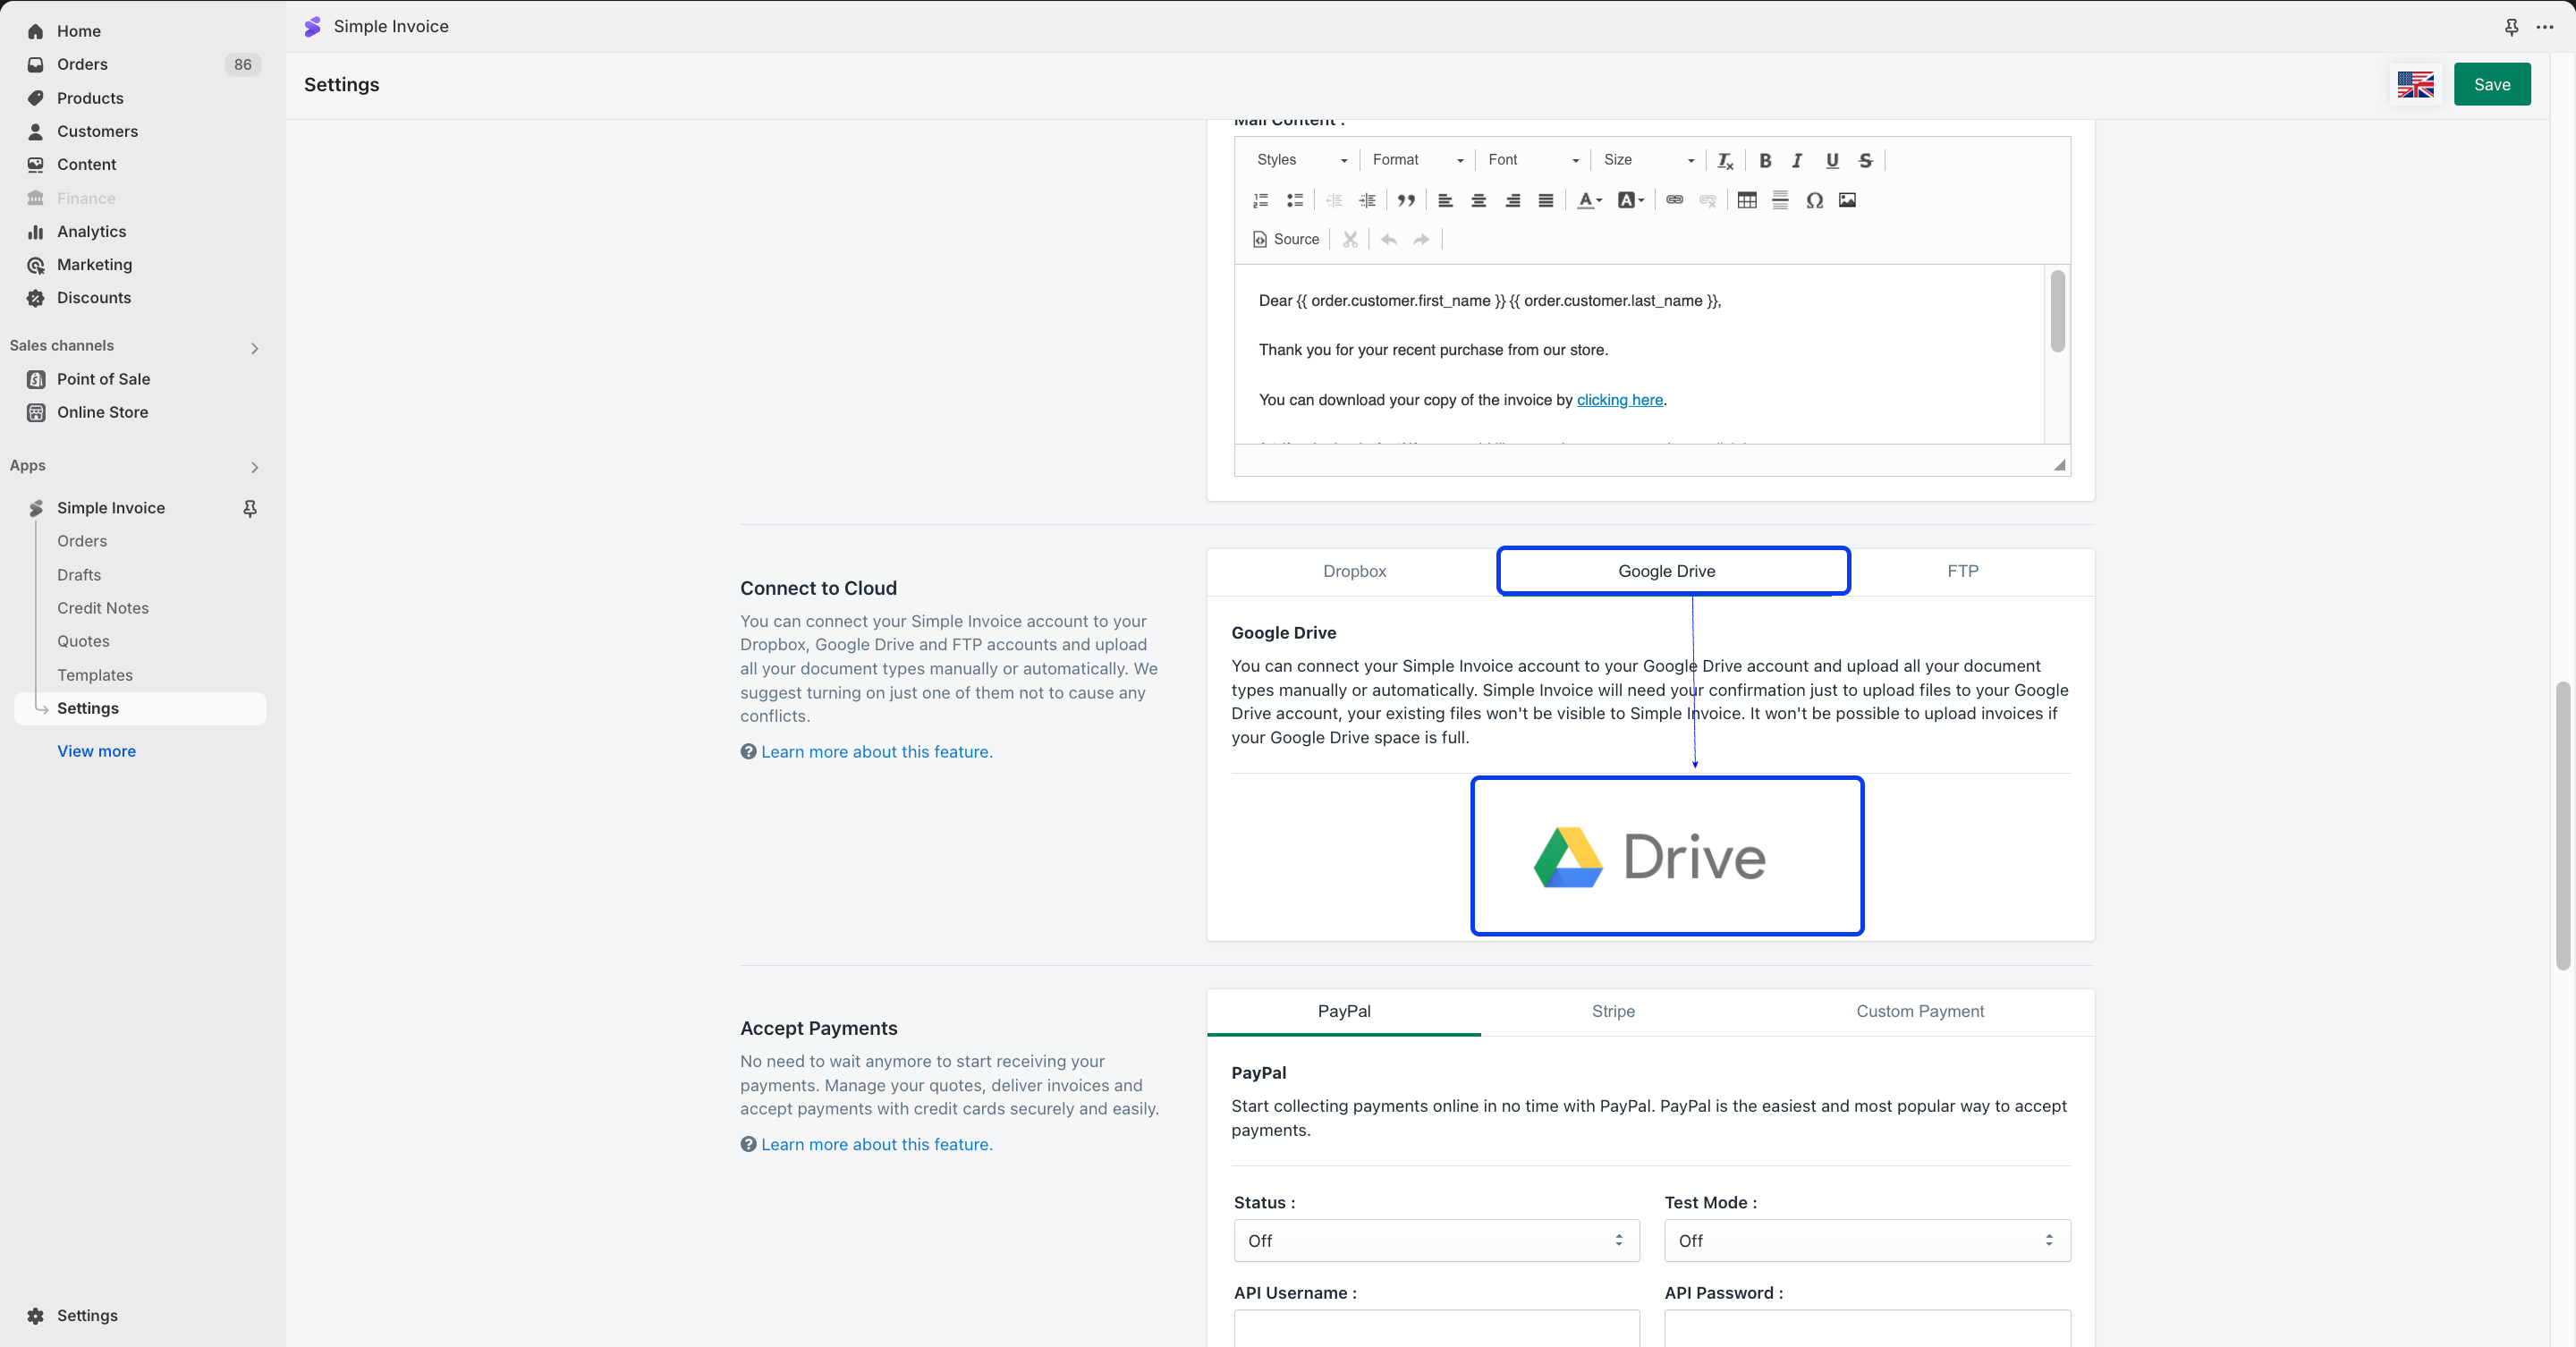Toggle strikethrough text formatting
Viewport: 2576px width, 1347px height.
(1865, 160)
